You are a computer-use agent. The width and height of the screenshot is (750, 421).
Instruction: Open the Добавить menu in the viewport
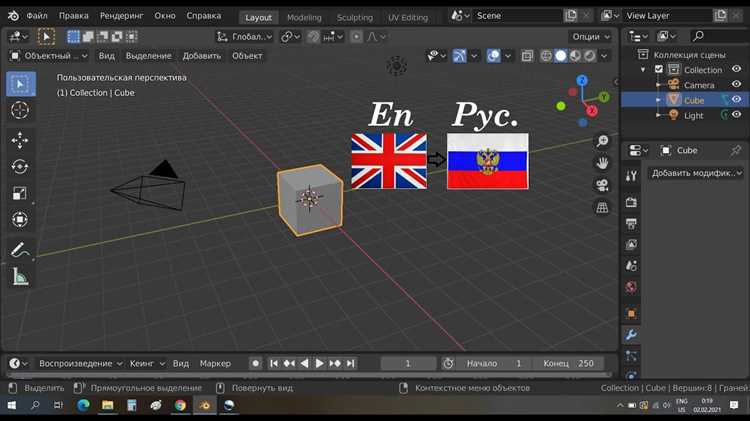(x=201, y=56)
